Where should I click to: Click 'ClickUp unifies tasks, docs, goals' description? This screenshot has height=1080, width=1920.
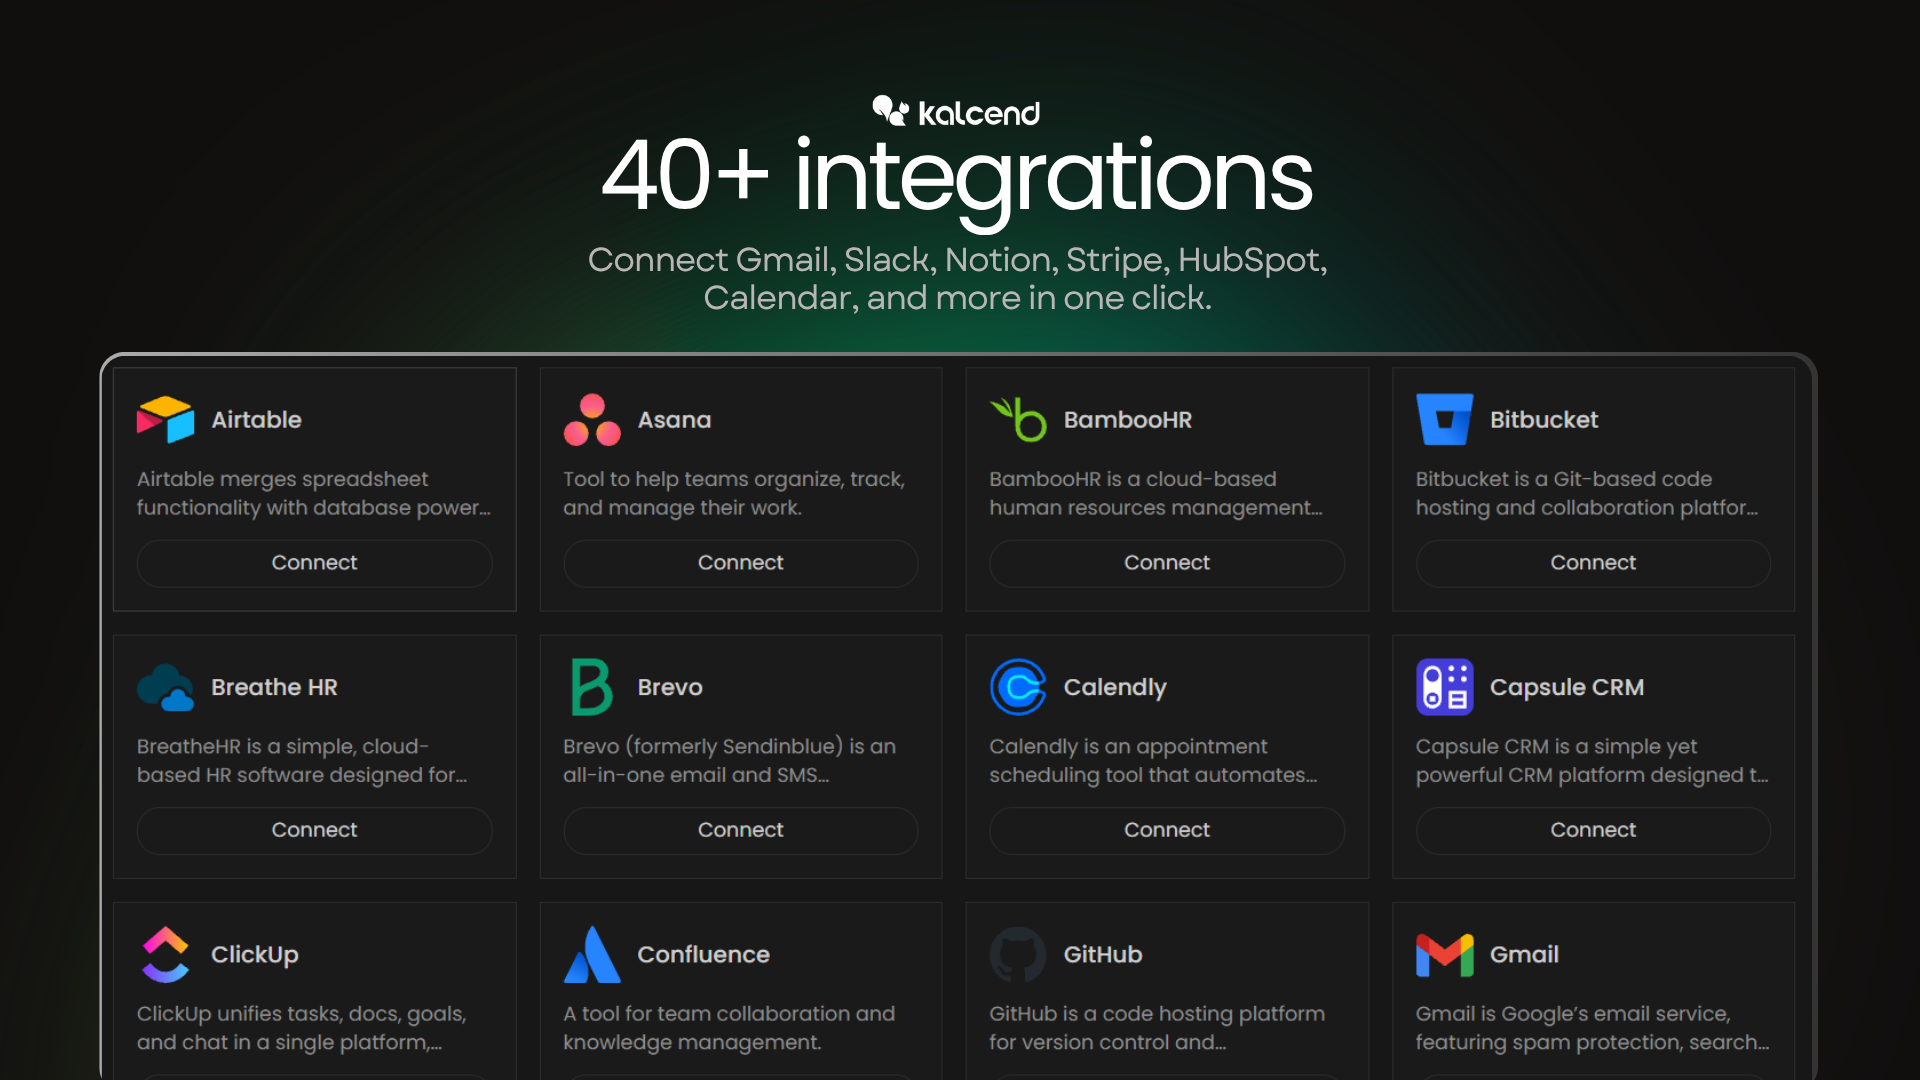(x=301, y=1027)
